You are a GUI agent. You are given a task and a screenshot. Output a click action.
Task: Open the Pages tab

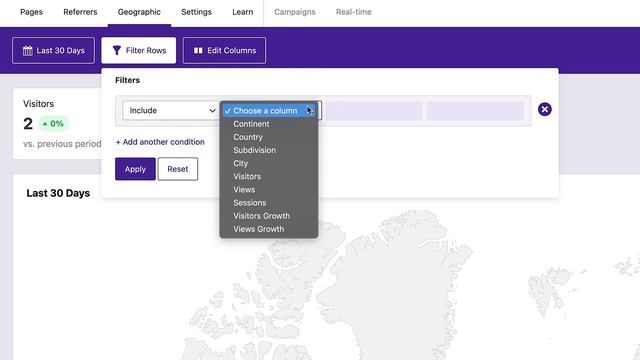coord(31,12)
